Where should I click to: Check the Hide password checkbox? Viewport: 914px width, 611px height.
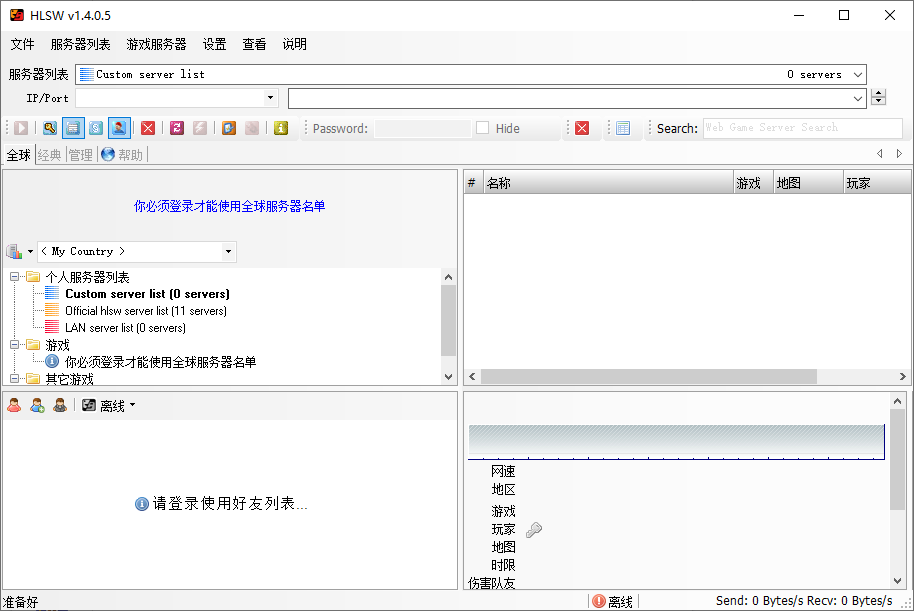pos(483,128)
